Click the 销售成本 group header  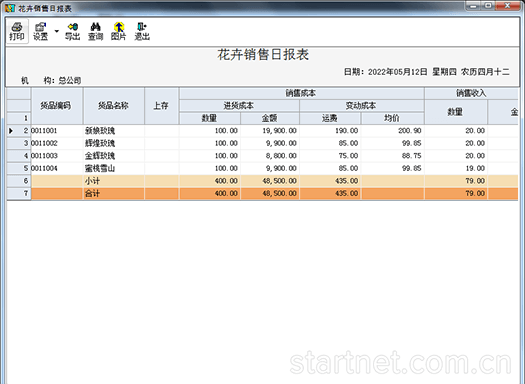point(301,93)
